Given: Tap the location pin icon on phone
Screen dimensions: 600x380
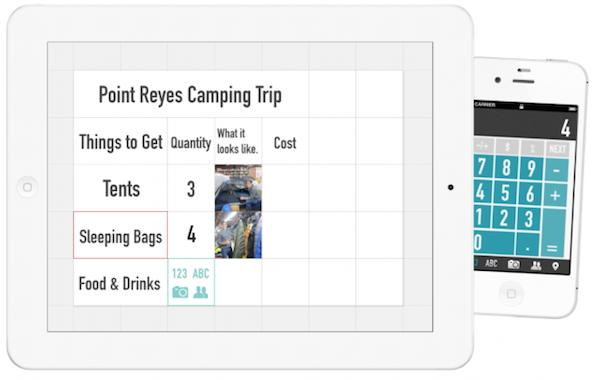Looking at the screenshot, I should click(x=555, y=266).
